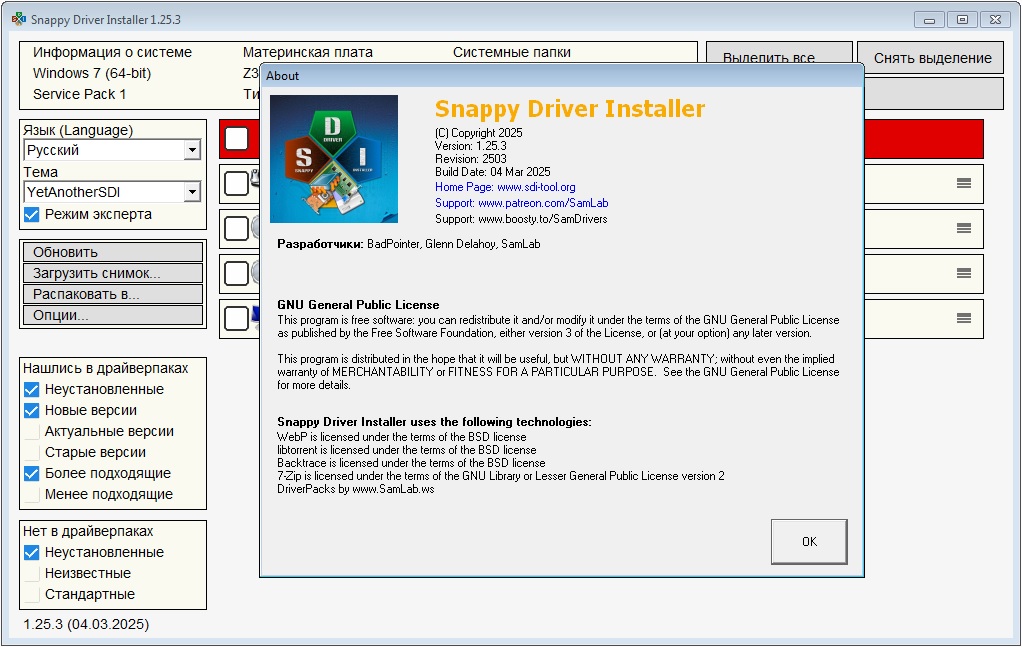Screen dimensions: 1022x647
Task: Click Revision: 2503 text
Action: [471, 159]
